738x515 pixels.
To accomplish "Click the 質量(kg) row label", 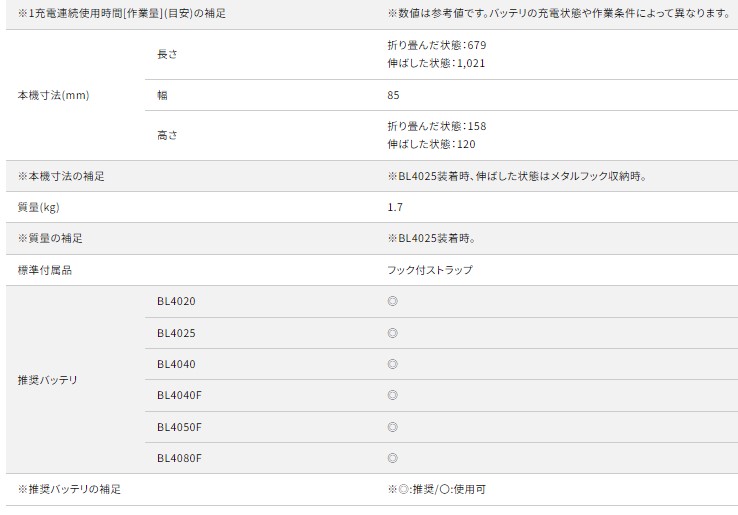I will 40,207.
